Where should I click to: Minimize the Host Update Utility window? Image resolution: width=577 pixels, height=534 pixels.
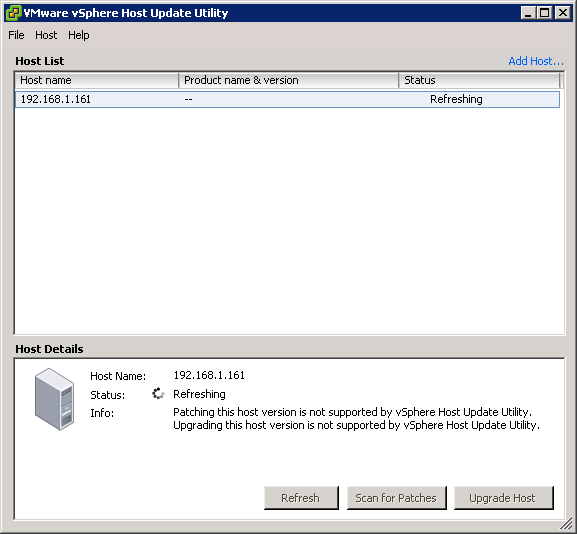[528, 13]
